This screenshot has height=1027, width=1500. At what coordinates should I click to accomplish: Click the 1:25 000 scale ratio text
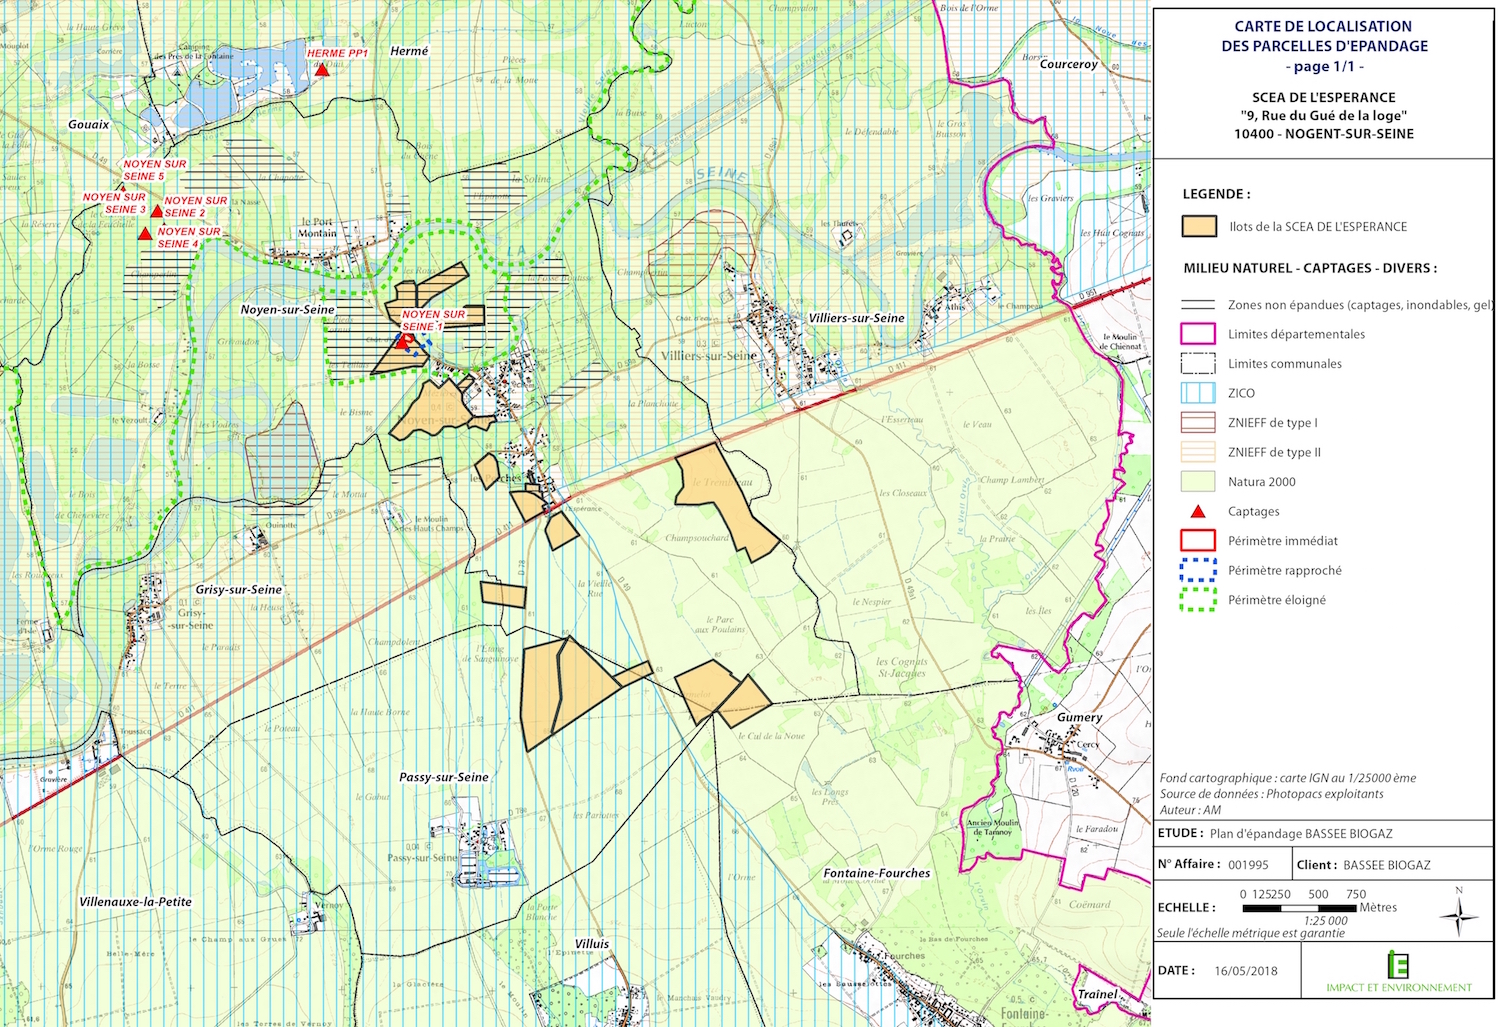click(x=1325, y=921)
